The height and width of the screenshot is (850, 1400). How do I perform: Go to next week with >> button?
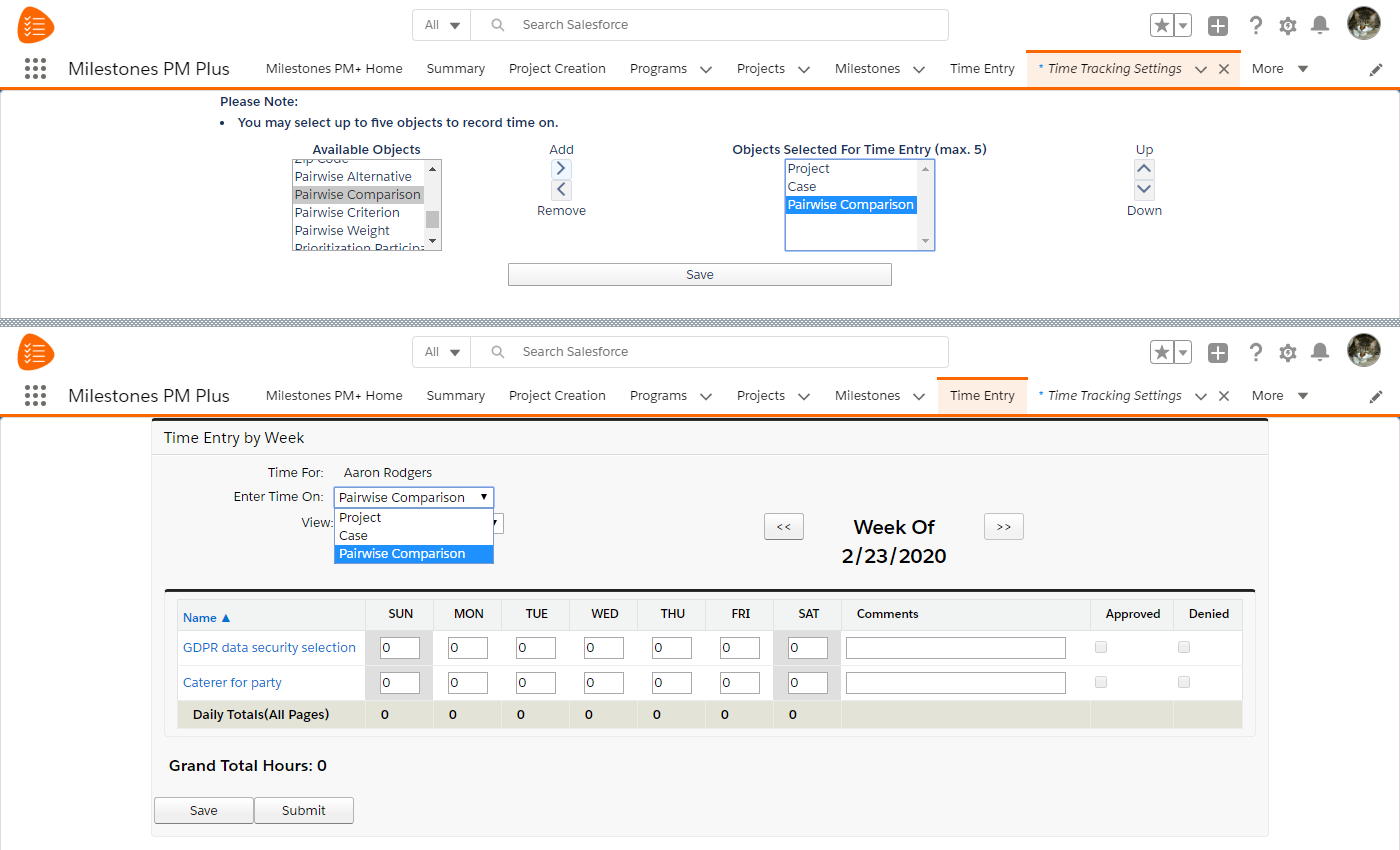point(1004,527)
